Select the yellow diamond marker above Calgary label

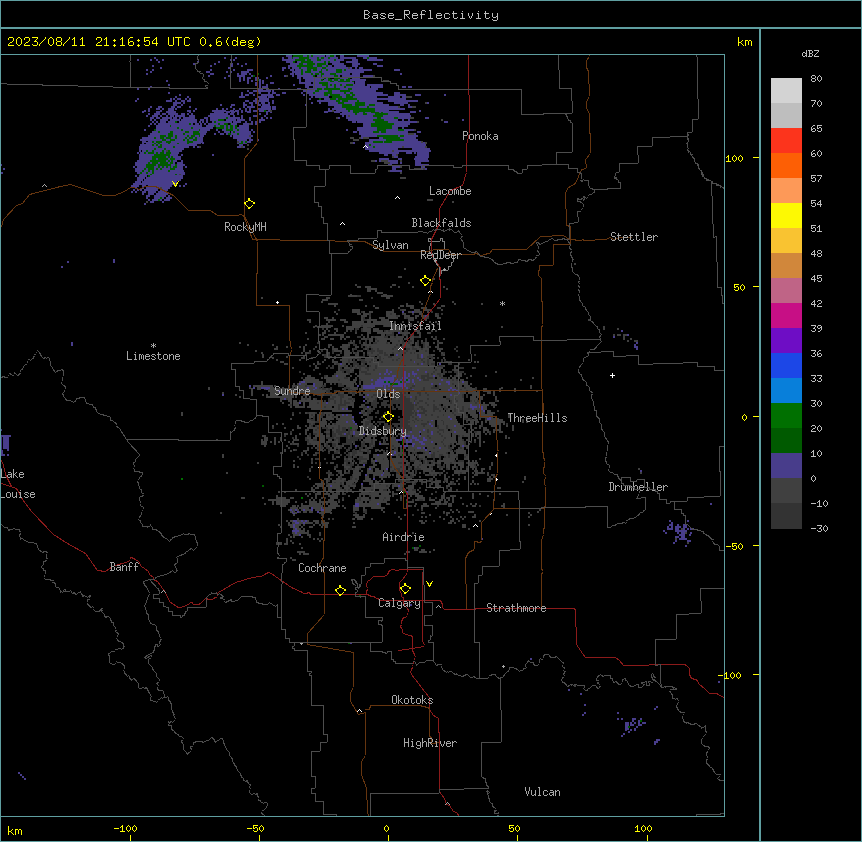click(405, 589)
